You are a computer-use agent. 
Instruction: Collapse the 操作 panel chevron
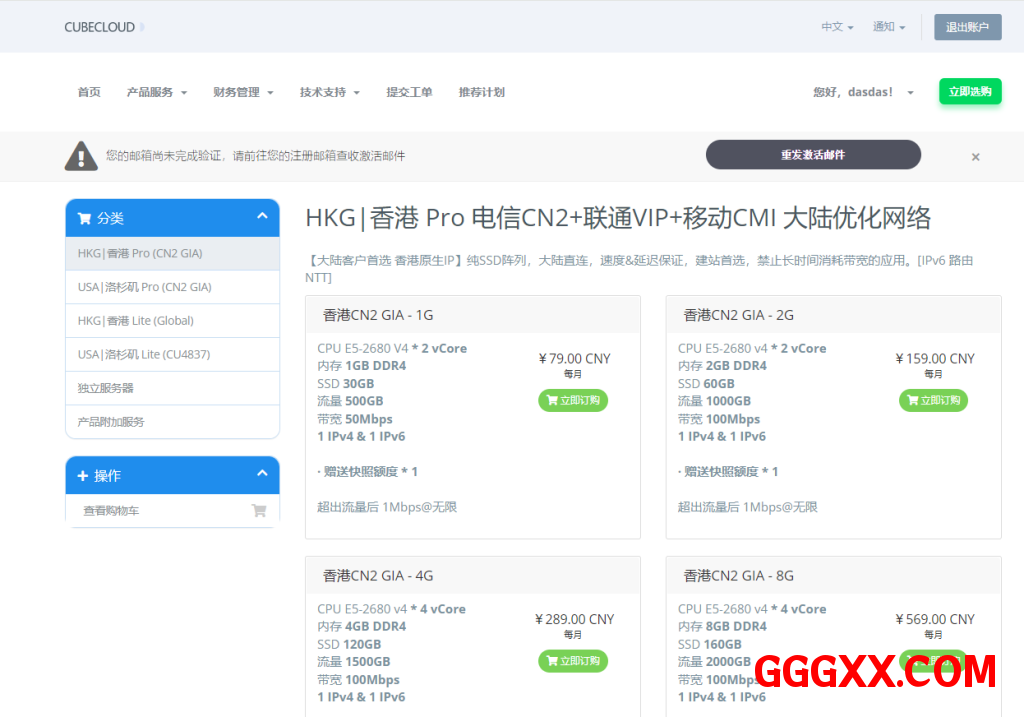click(x=262, y=474)
